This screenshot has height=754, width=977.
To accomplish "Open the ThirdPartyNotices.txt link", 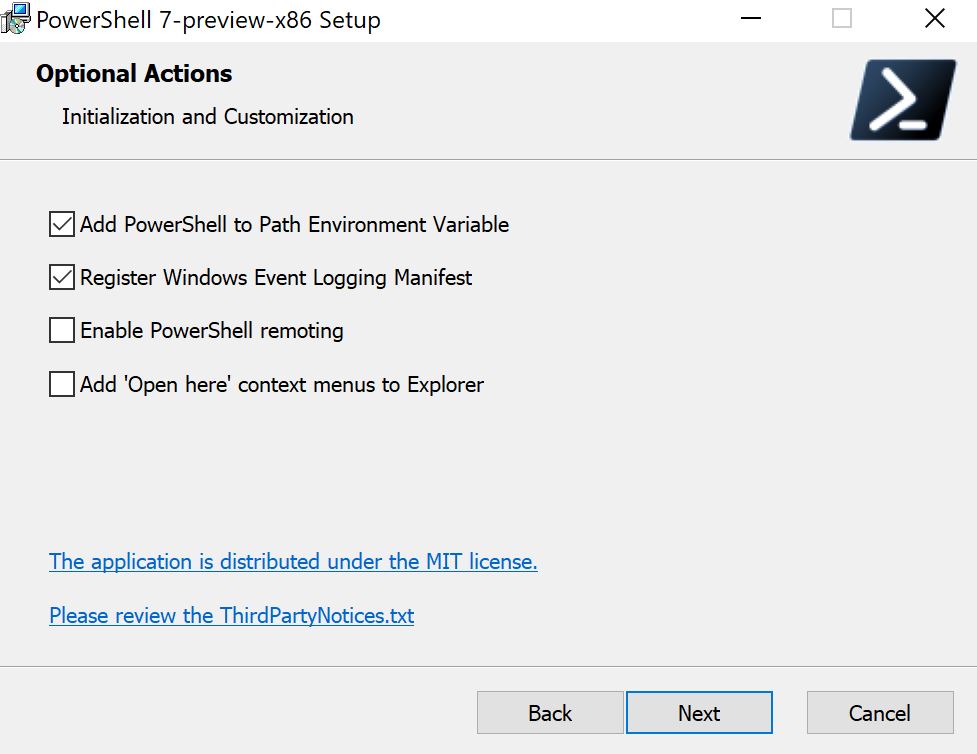I will tap(231, 616).
